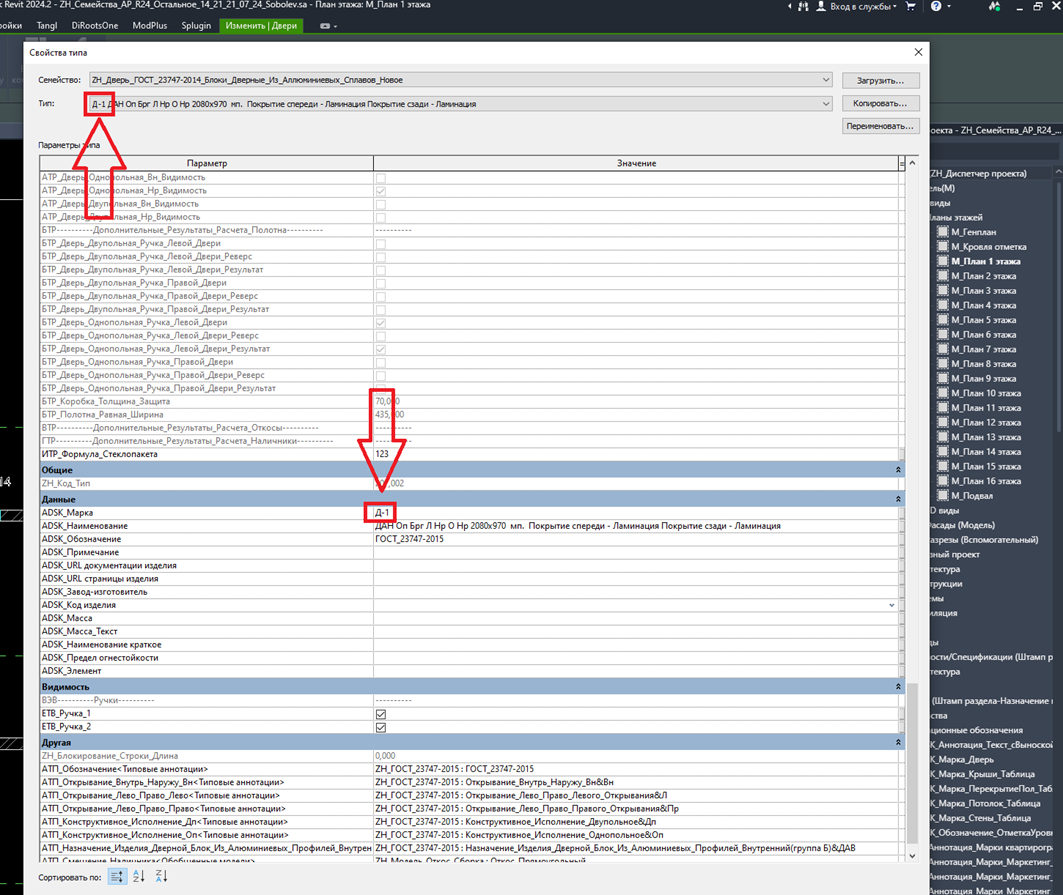Image resolution: width=1063 pixels, height=895 pixels.
Task: Open the dropdown arrow beside the help icon
Action: tap(948, 6)
